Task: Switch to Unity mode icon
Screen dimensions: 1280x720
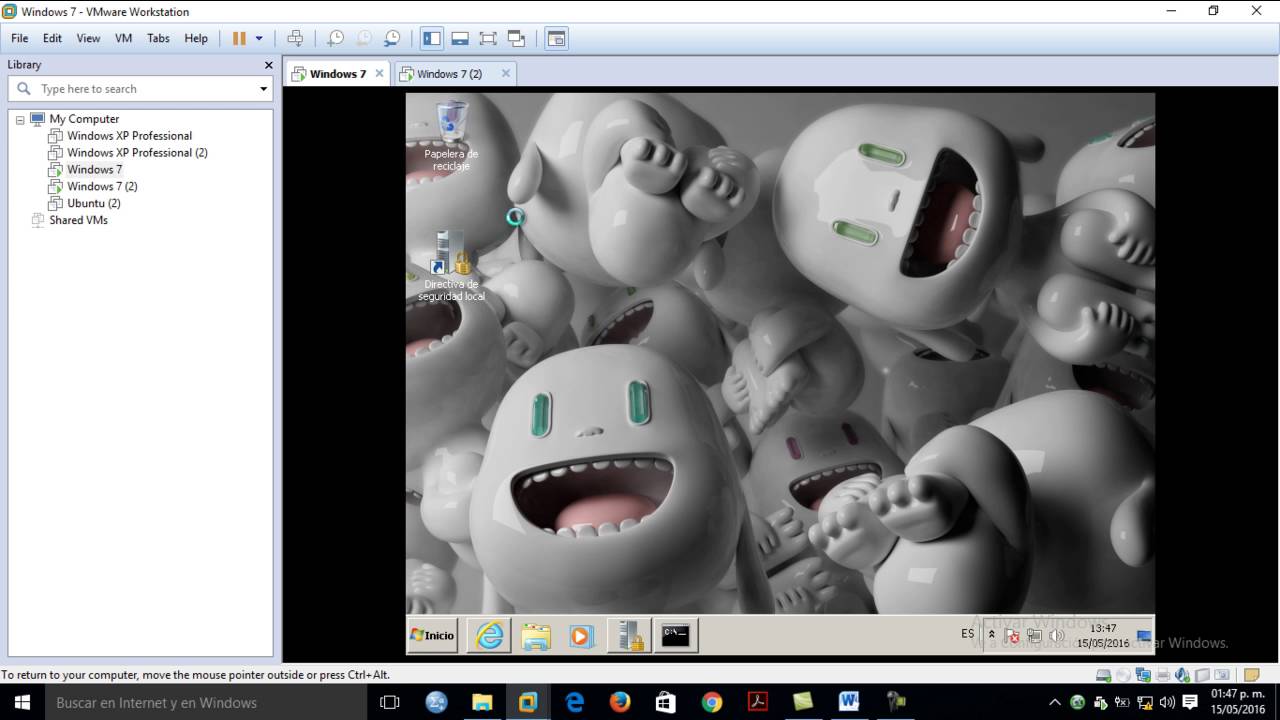Action: point(516,38)
